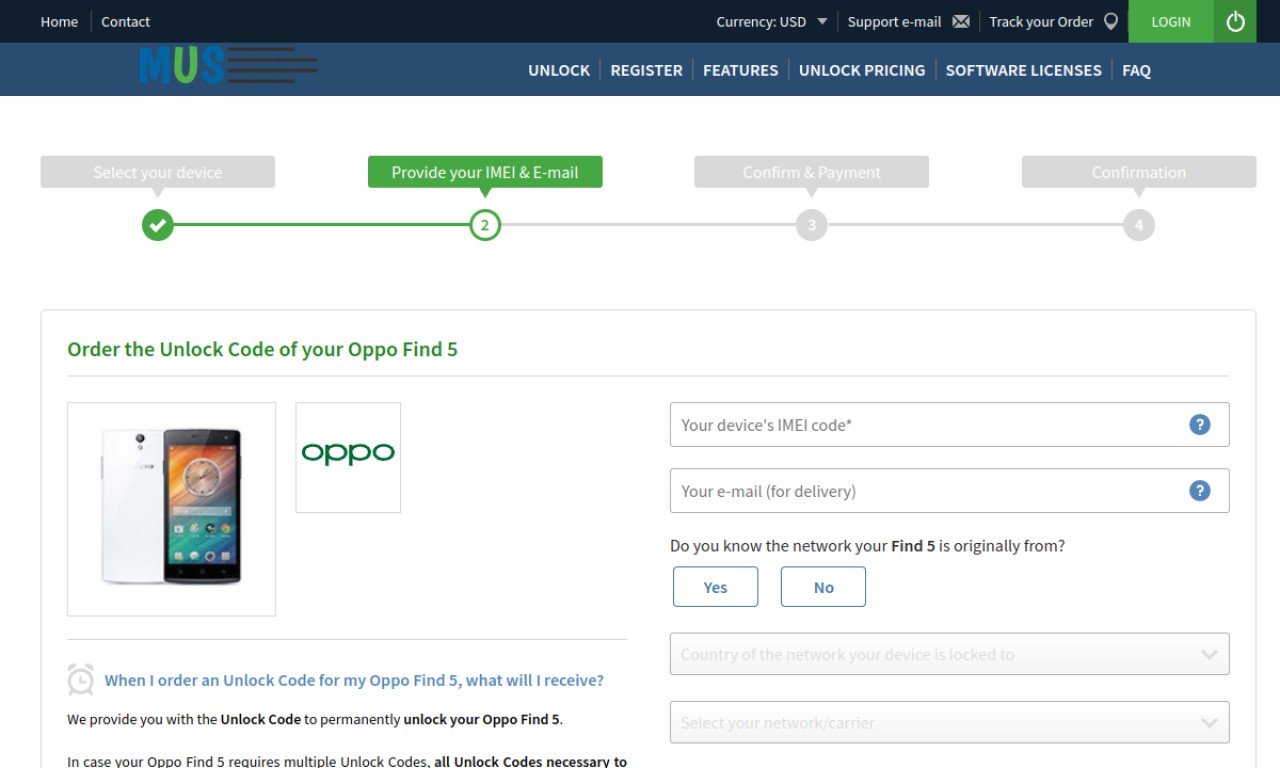The height and width of the screenshot is (768, 1280).
Task: Click the alarm clock icon beside FAQ question
Action: click(x=81, y=679)
